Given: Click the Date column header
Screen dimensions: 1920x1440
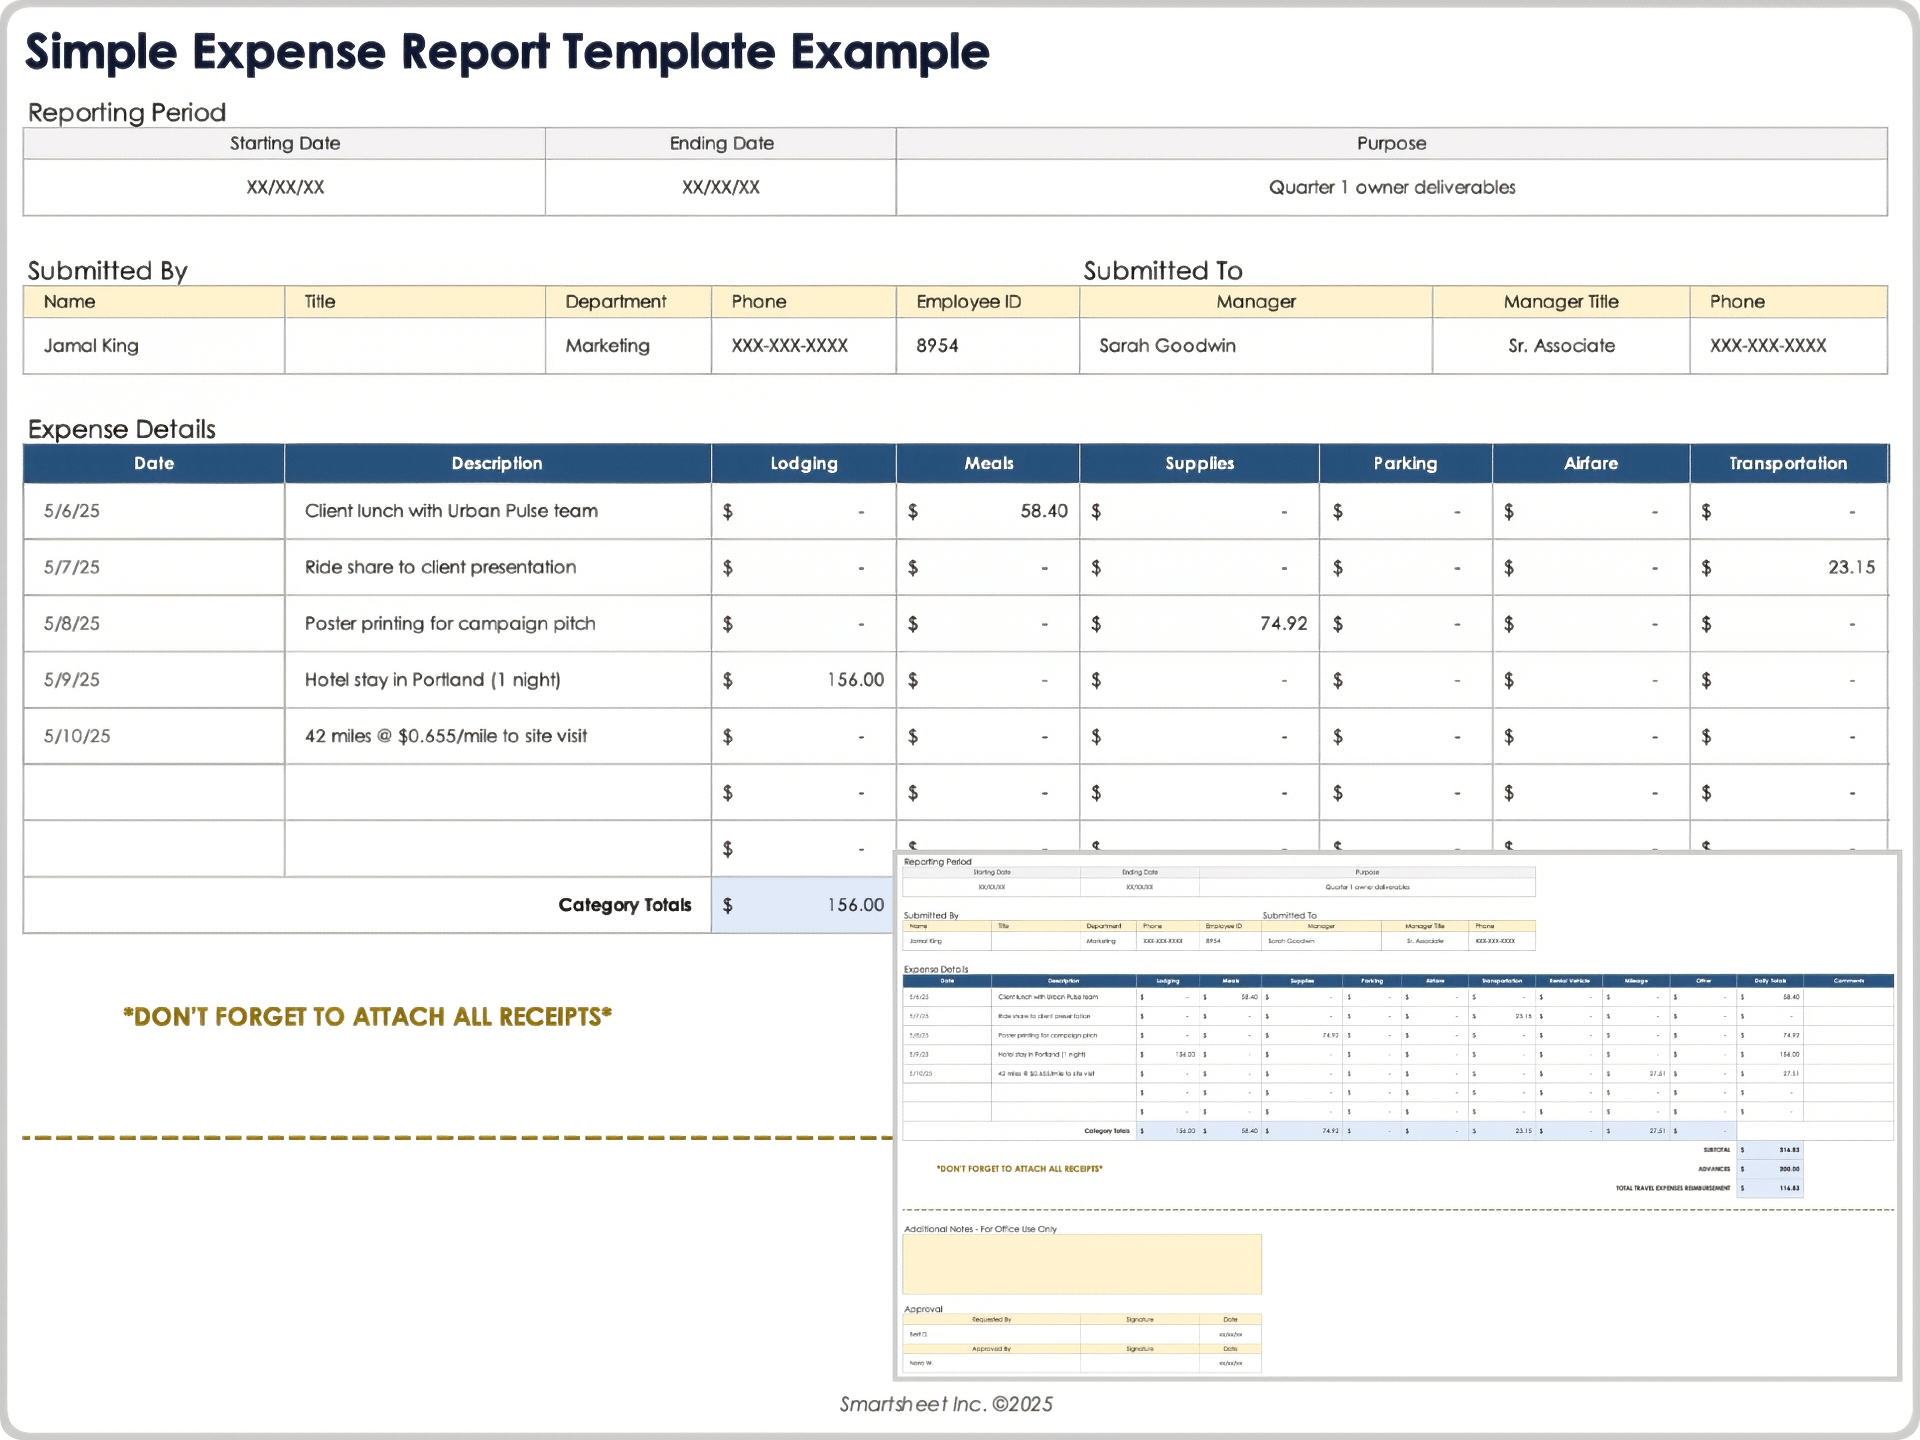Looking at the screenshot, I should 153,463.
